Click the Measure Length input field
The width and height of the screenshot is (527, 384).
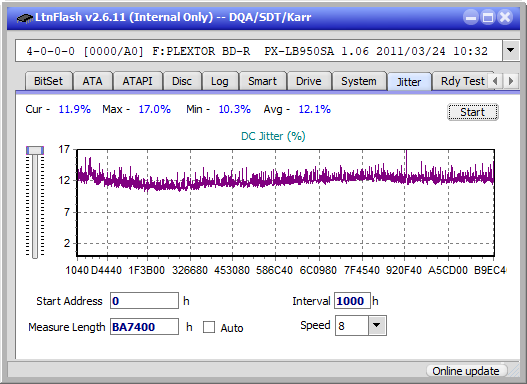[x=144, y=327]
